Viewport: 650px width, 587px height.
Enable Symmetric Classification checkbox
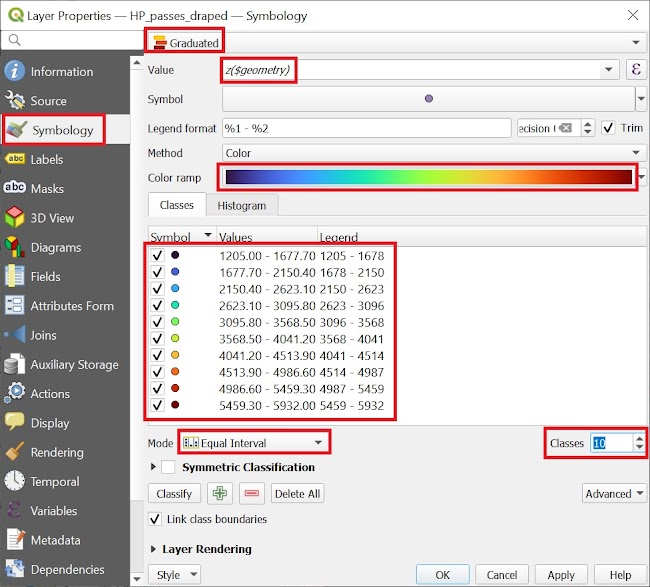coord(168,467)
